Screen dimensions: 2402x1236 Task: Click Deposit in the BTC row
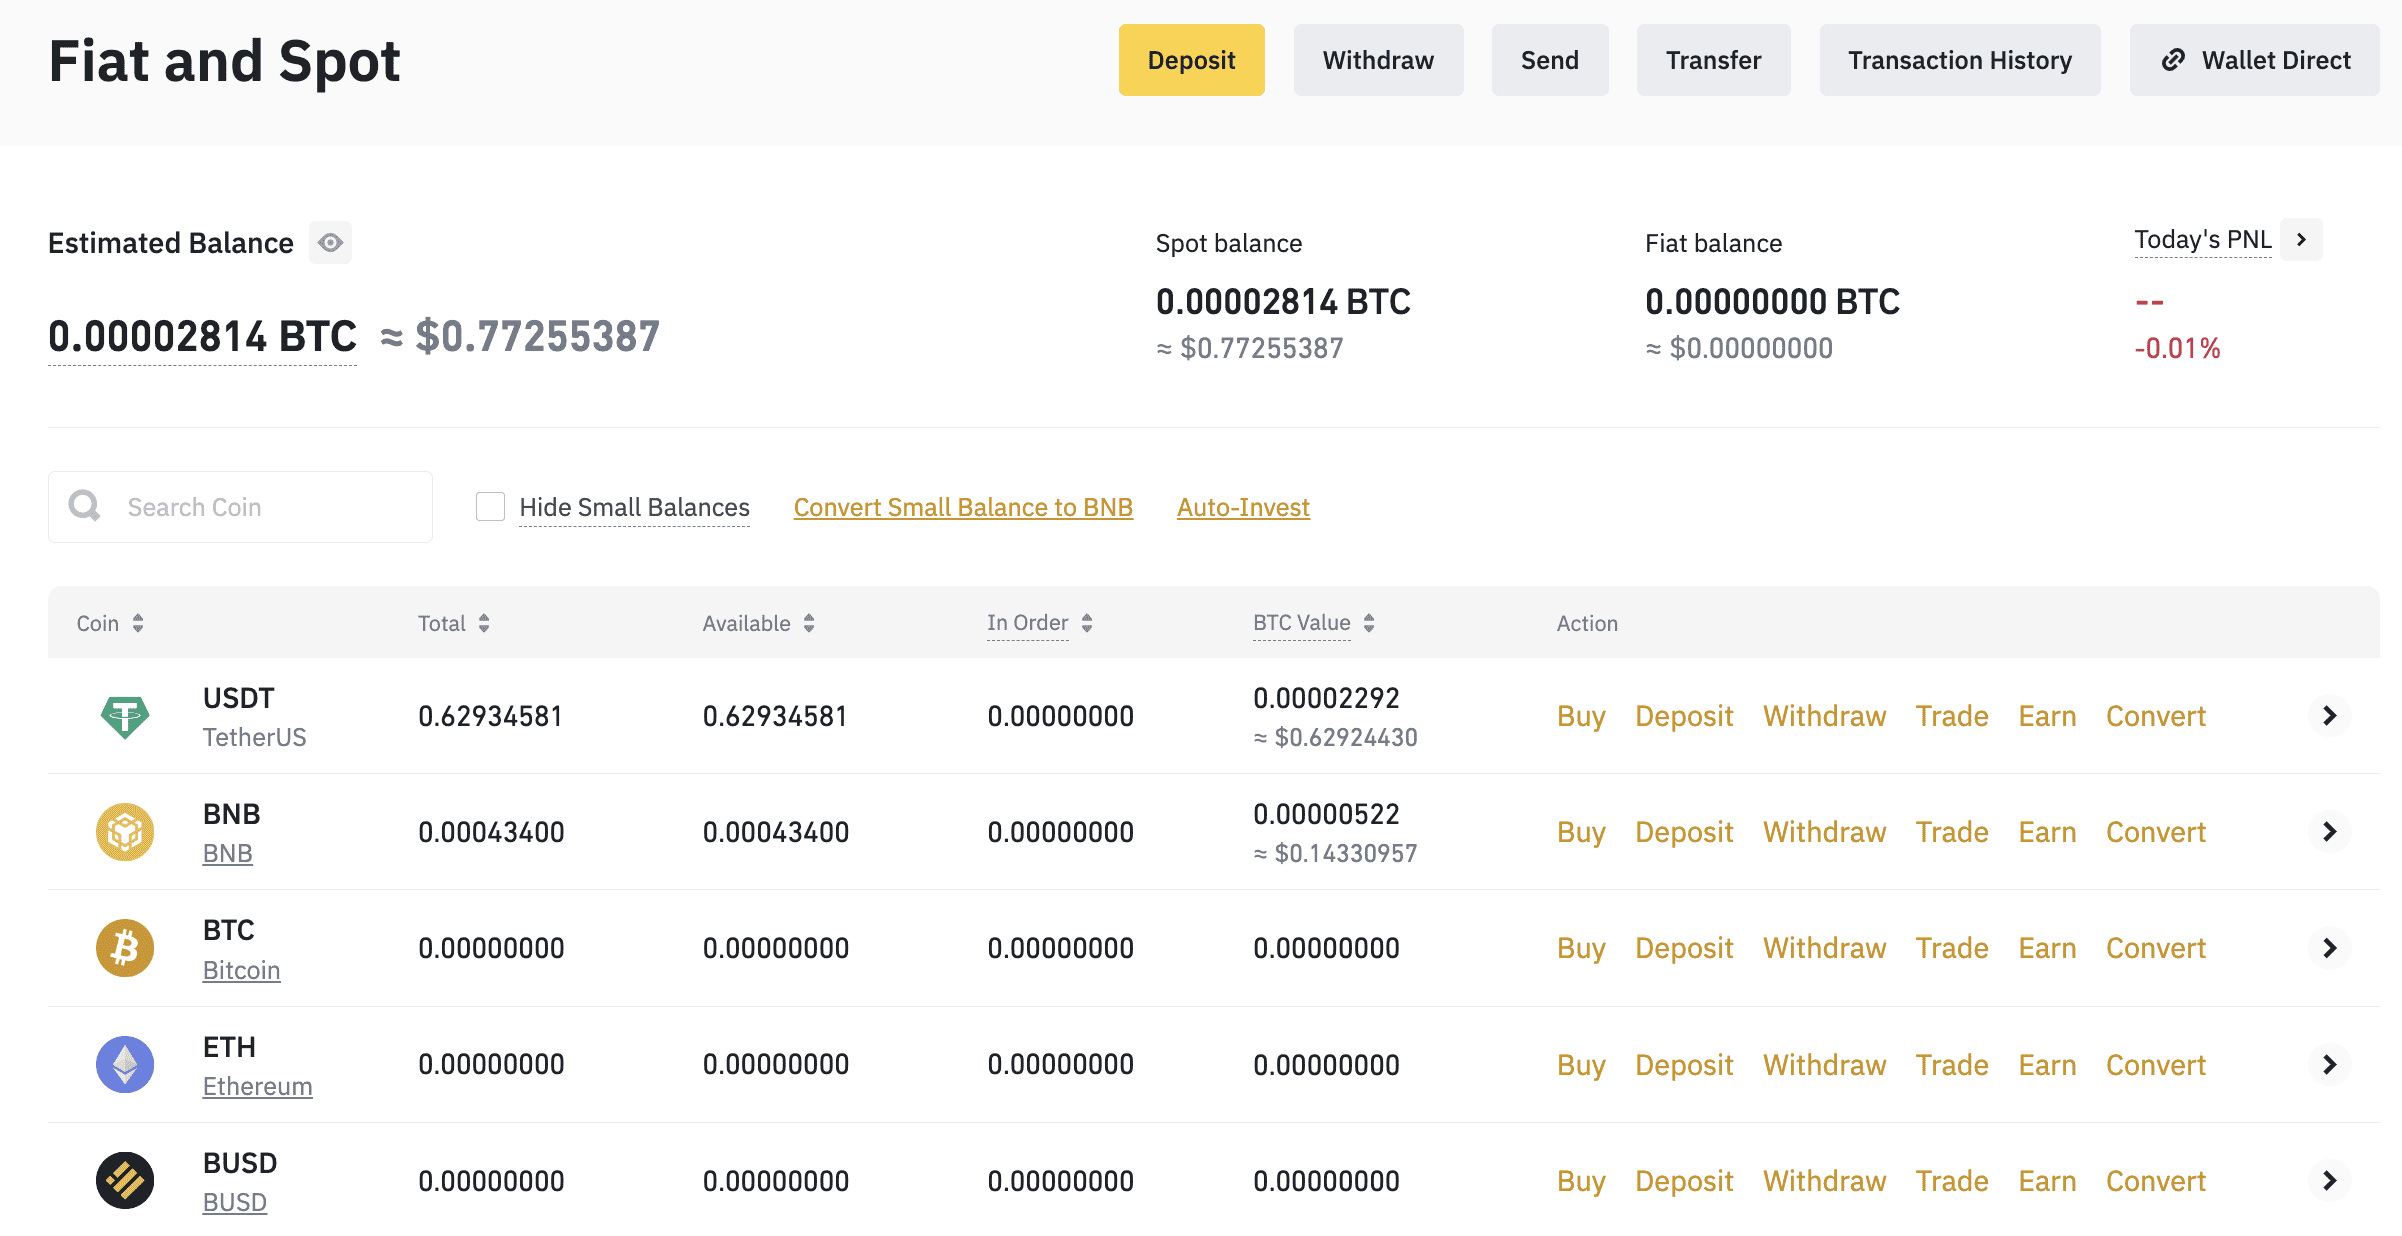1684,948
